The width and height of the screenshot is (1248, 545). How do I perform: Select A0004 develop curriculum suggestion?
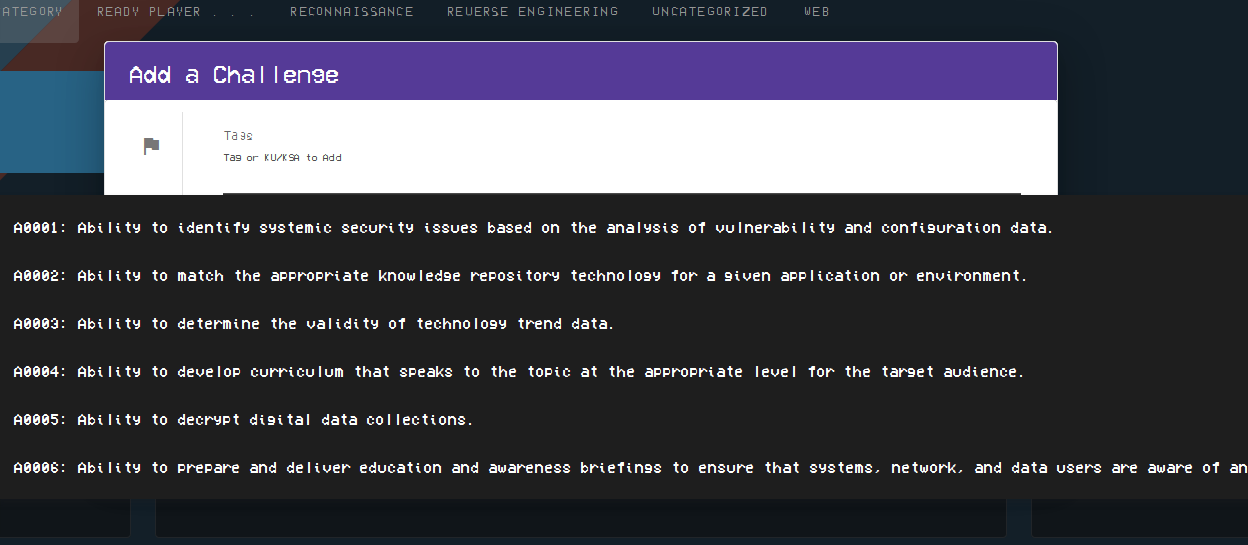pos(518,372)
